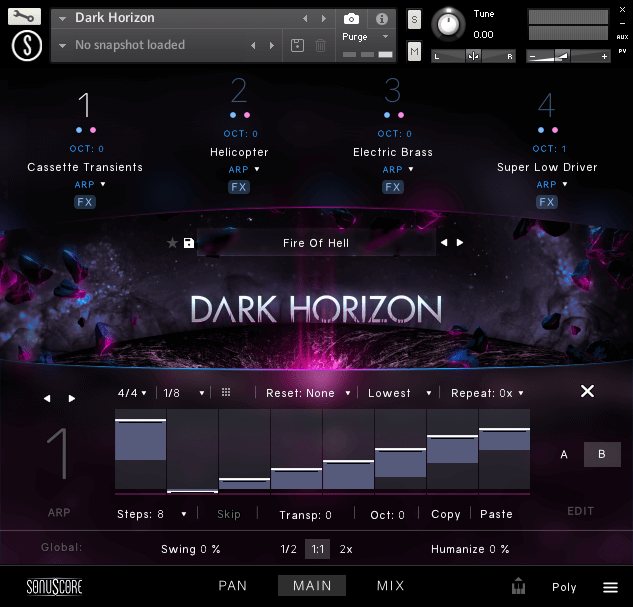Select arp pattern B
This screenshot has width=633, height=607.
tap(602, 454)
